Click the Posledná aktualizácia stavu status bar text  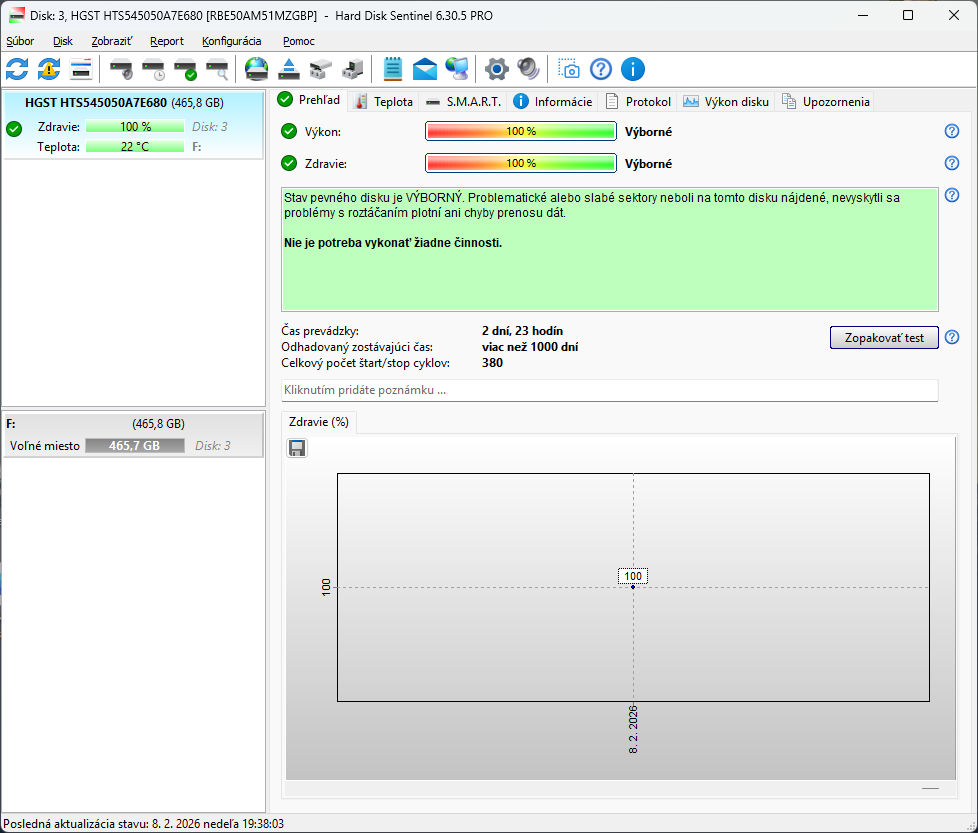143,824
